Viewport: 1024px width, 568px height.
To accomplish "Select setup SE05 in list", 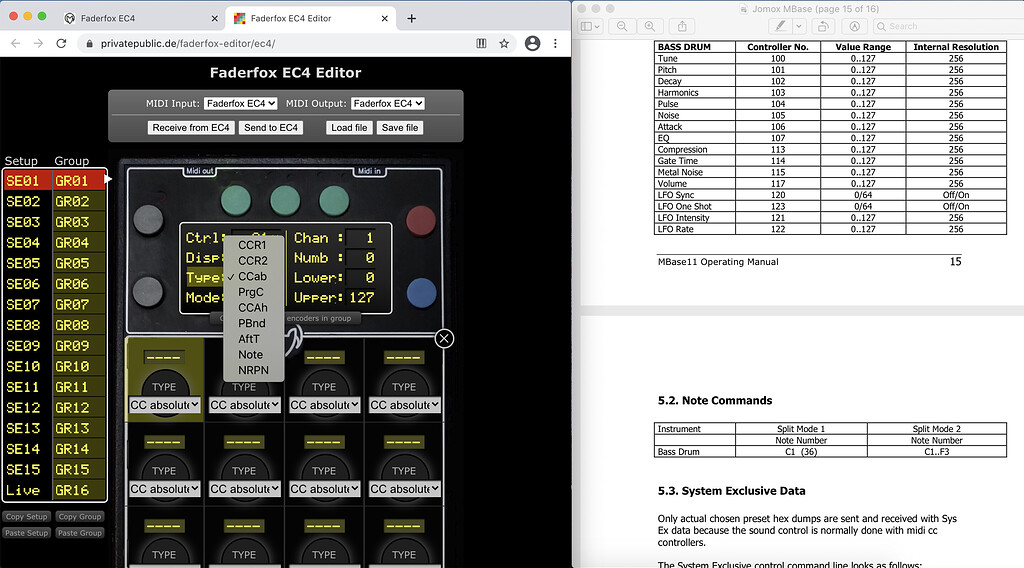I will (x=27, y=263).
